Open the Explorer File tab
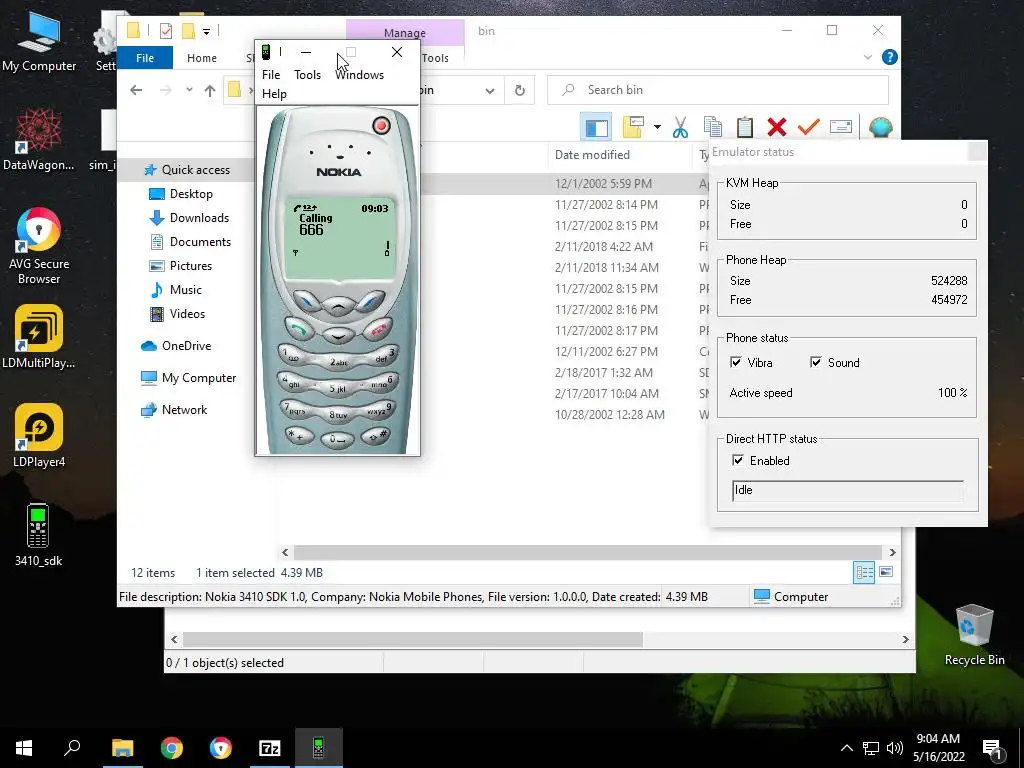This screenshot has height=768, width=1024. pos(145,57)
